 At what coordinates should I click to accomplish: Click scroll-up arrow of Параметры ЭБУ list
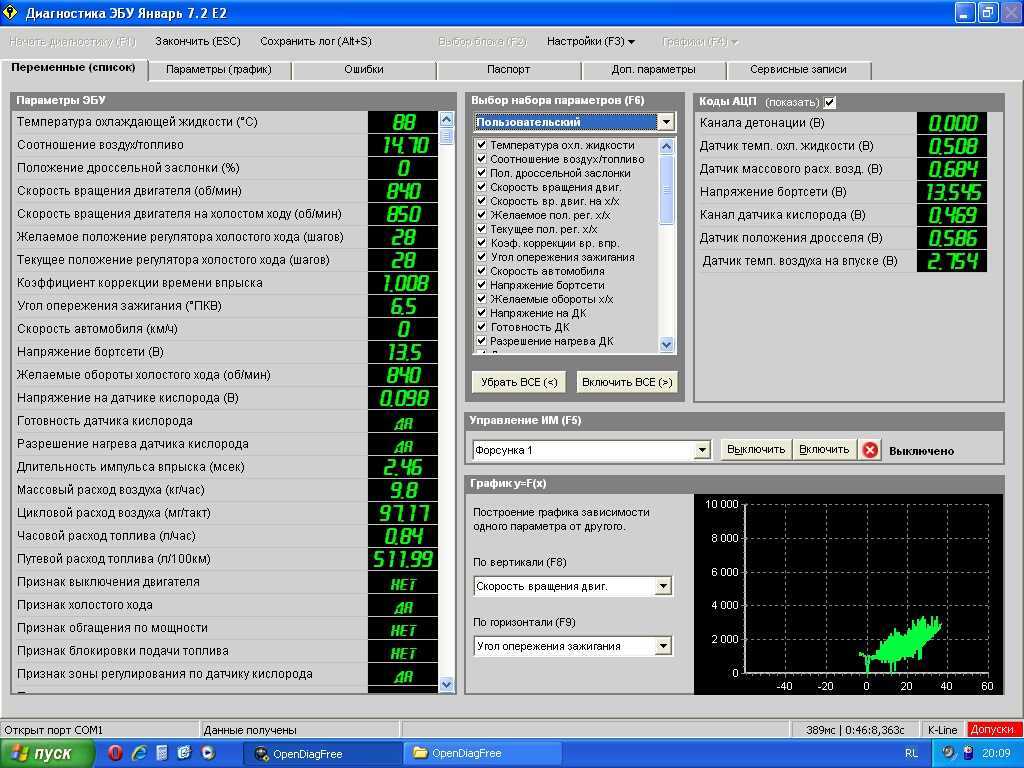point(447,120)
